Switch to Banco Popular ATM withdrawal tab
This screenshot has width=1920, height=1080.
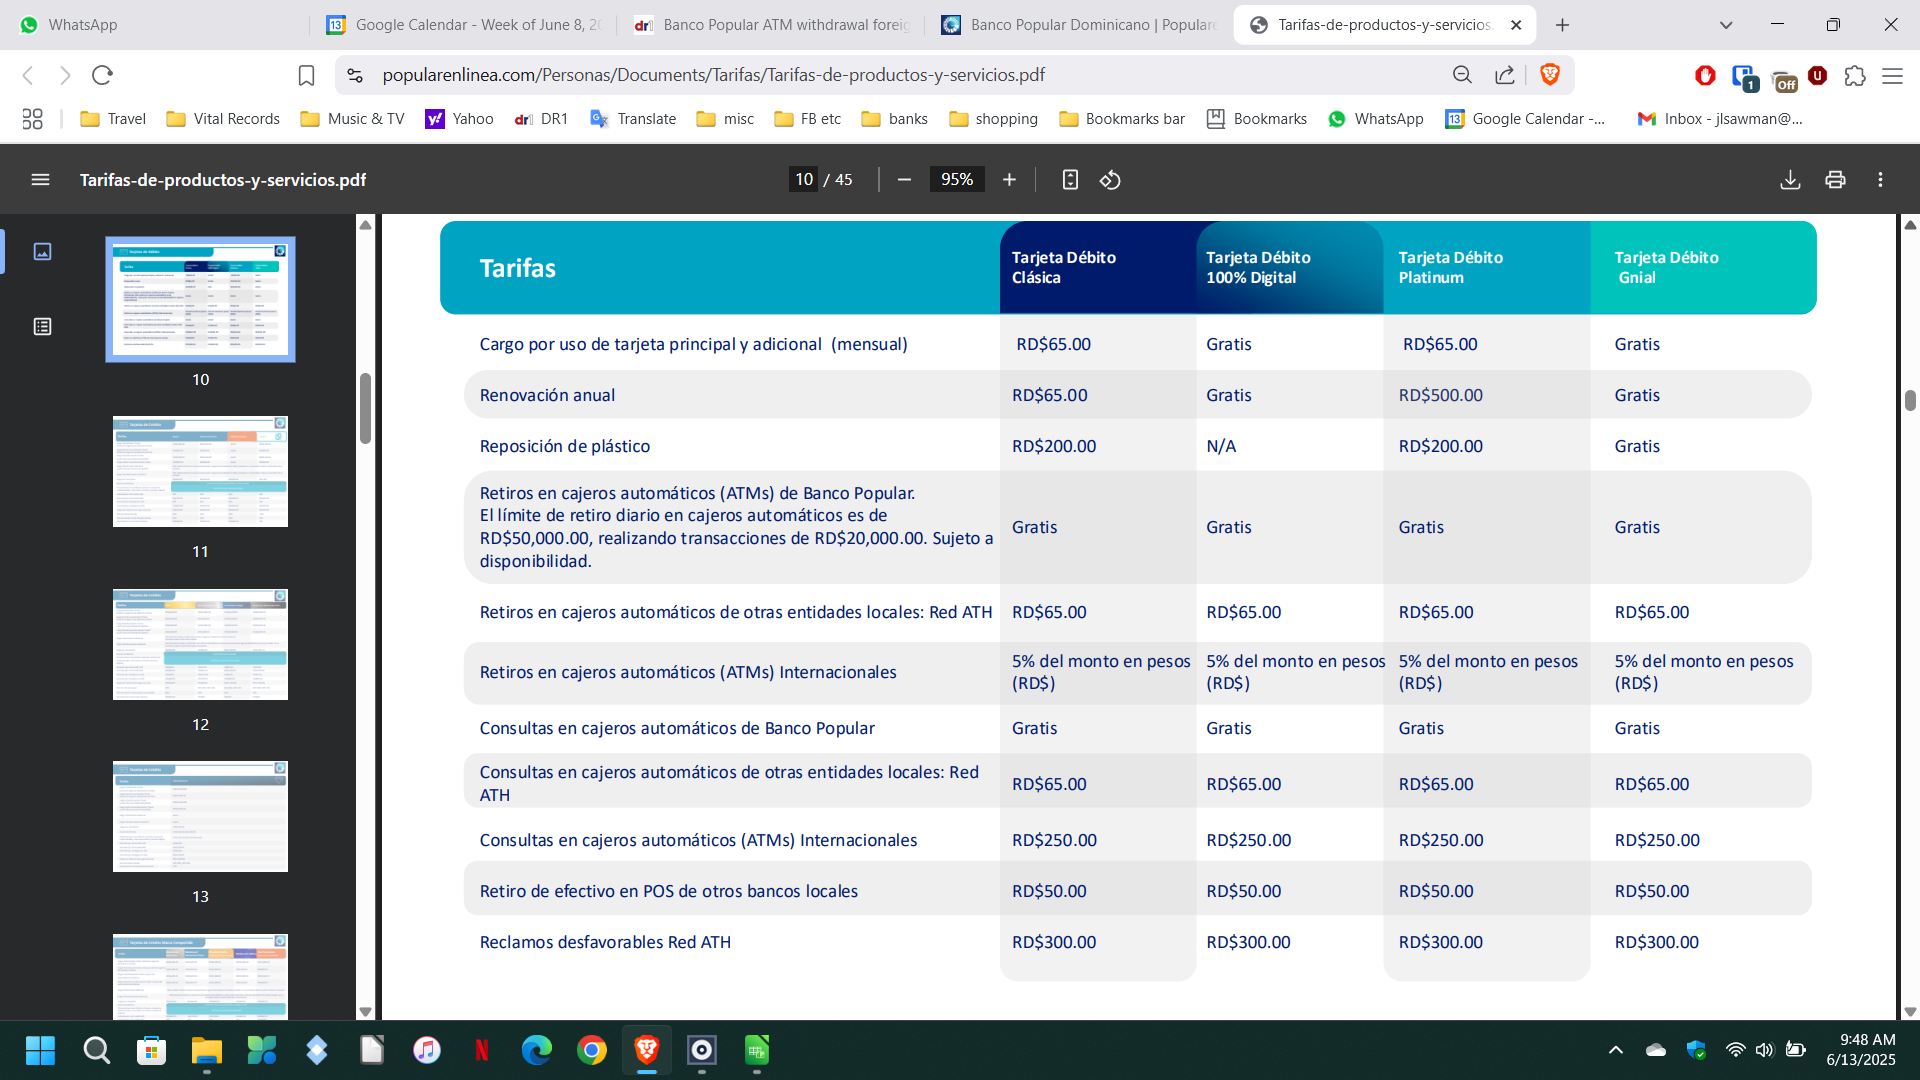point(772,25)
